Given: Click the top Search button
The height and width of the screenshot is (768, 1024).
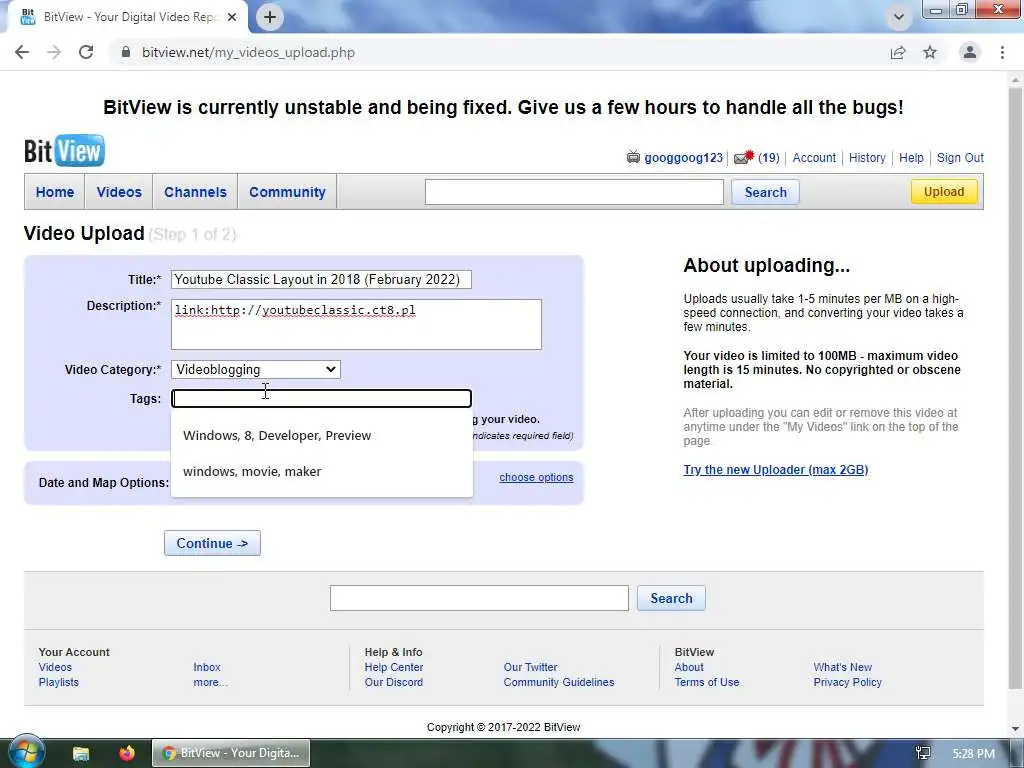Looking at the screenshot, I should [765, 192].
